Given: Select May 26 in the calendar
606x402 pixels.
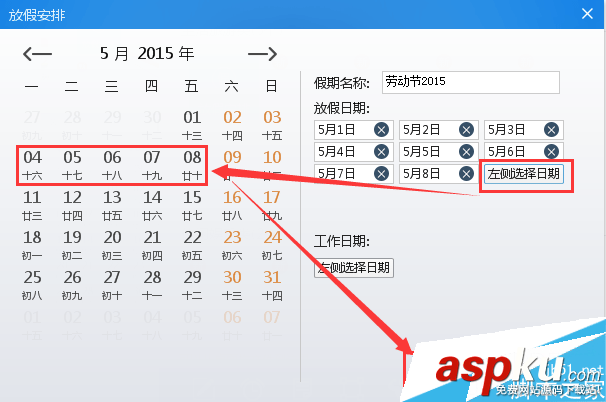Looking at the screenshot, I should point(72,285).
